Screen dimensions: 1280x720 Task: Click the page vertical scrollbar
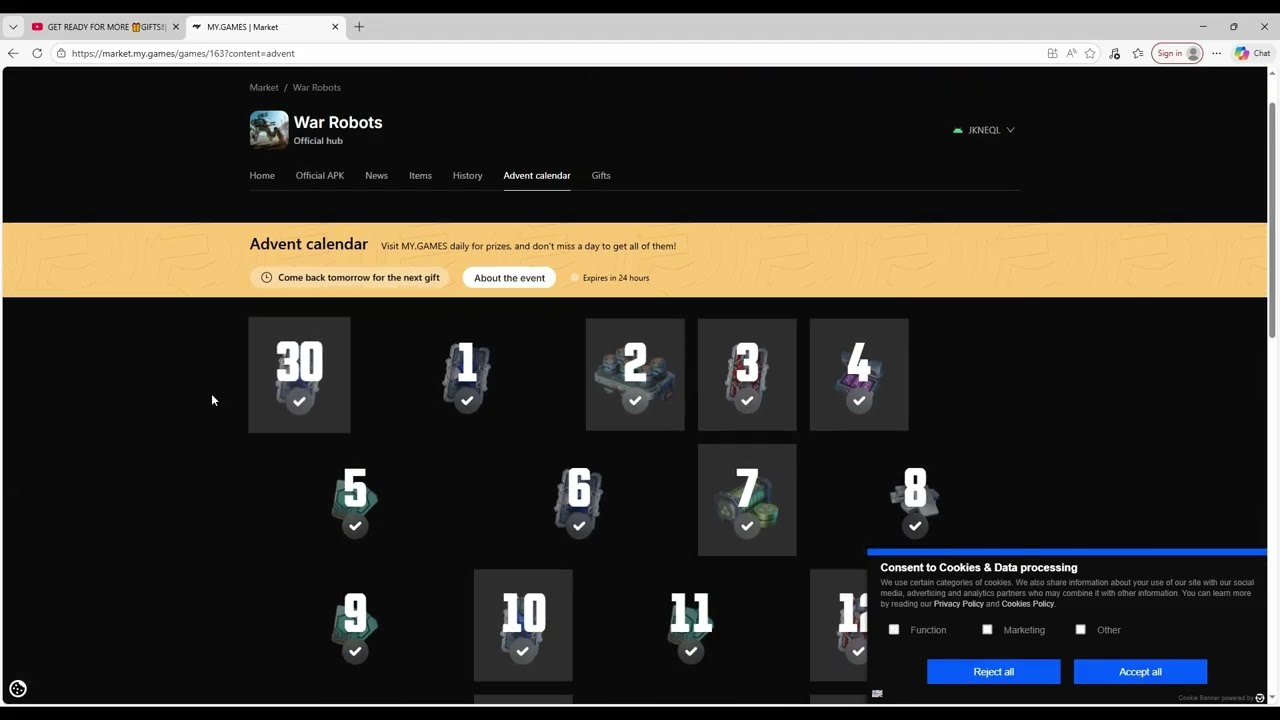tap(1273, 220)
